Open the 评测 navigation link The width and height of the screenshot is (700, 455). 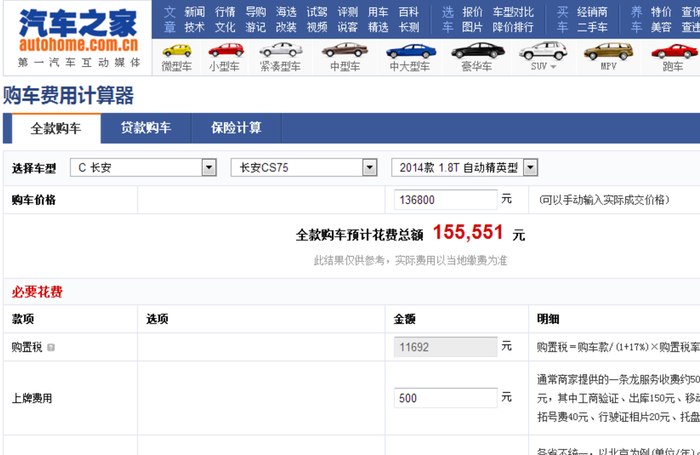[x=347, y=12]
